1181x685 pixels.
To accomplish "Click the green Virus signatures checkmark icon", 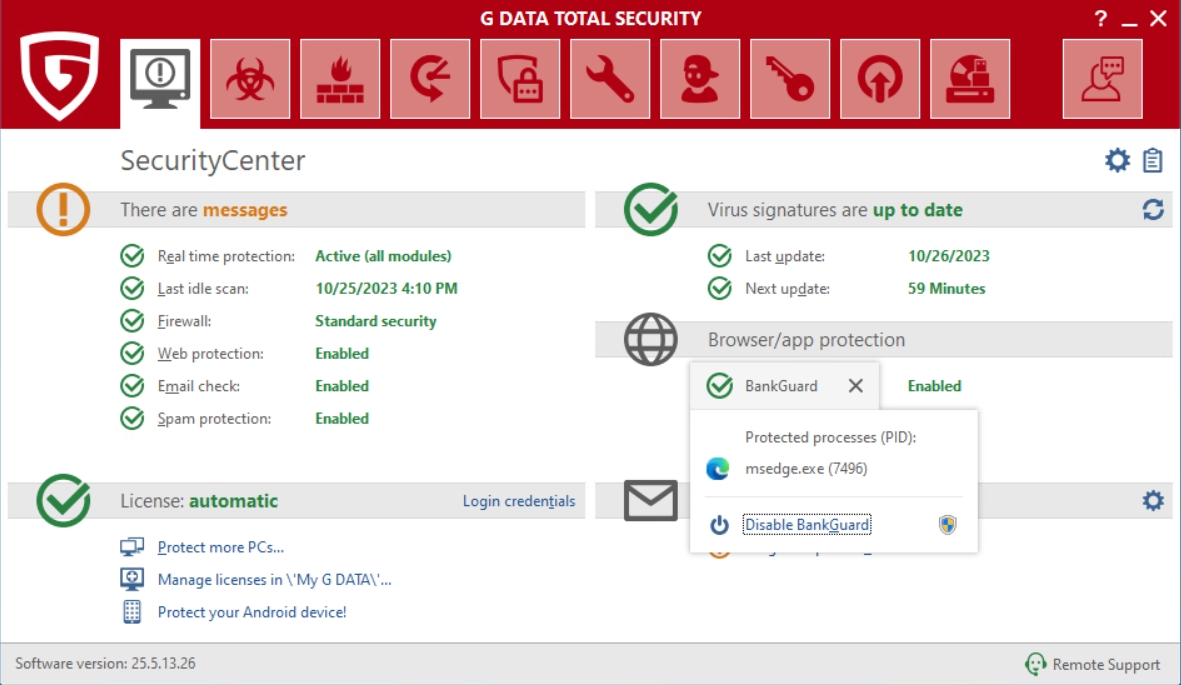I will 651,209.
